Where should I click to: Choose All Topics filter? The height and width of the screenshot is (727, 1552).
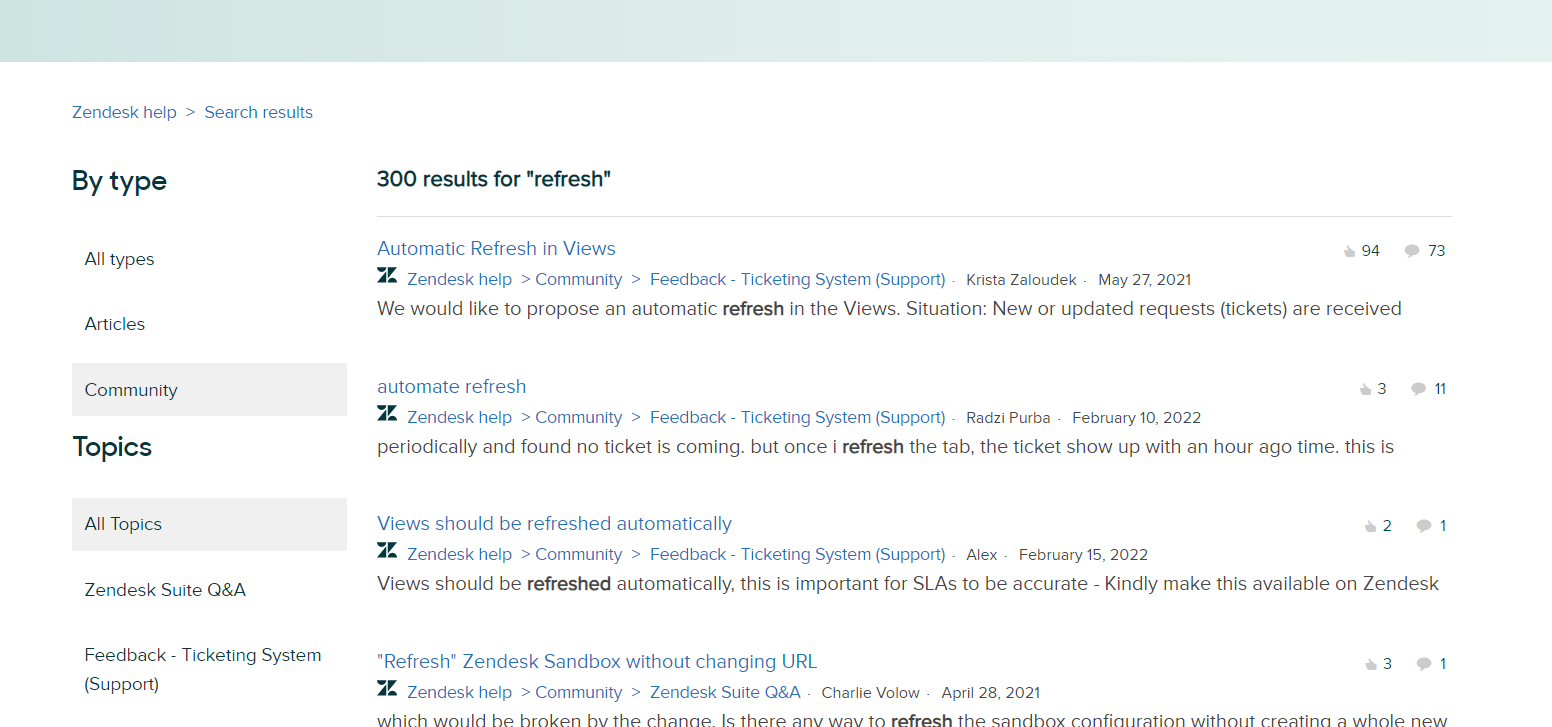(123, 524)
